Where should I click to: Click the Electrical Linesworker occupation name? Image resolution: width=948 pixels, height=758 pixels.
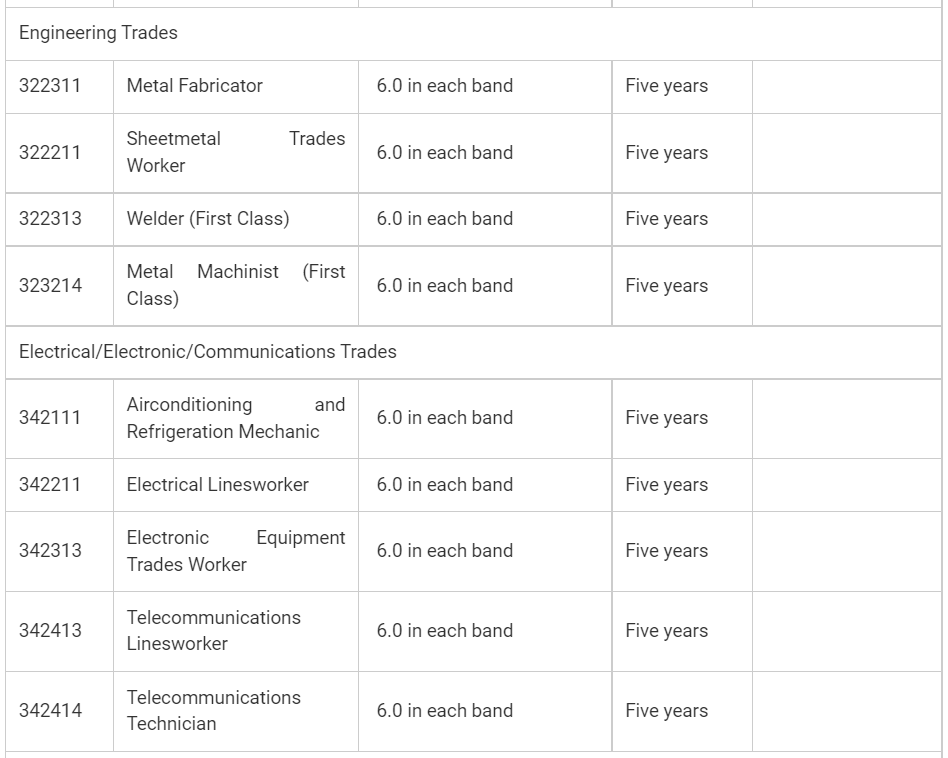click(x=217, y=485)
